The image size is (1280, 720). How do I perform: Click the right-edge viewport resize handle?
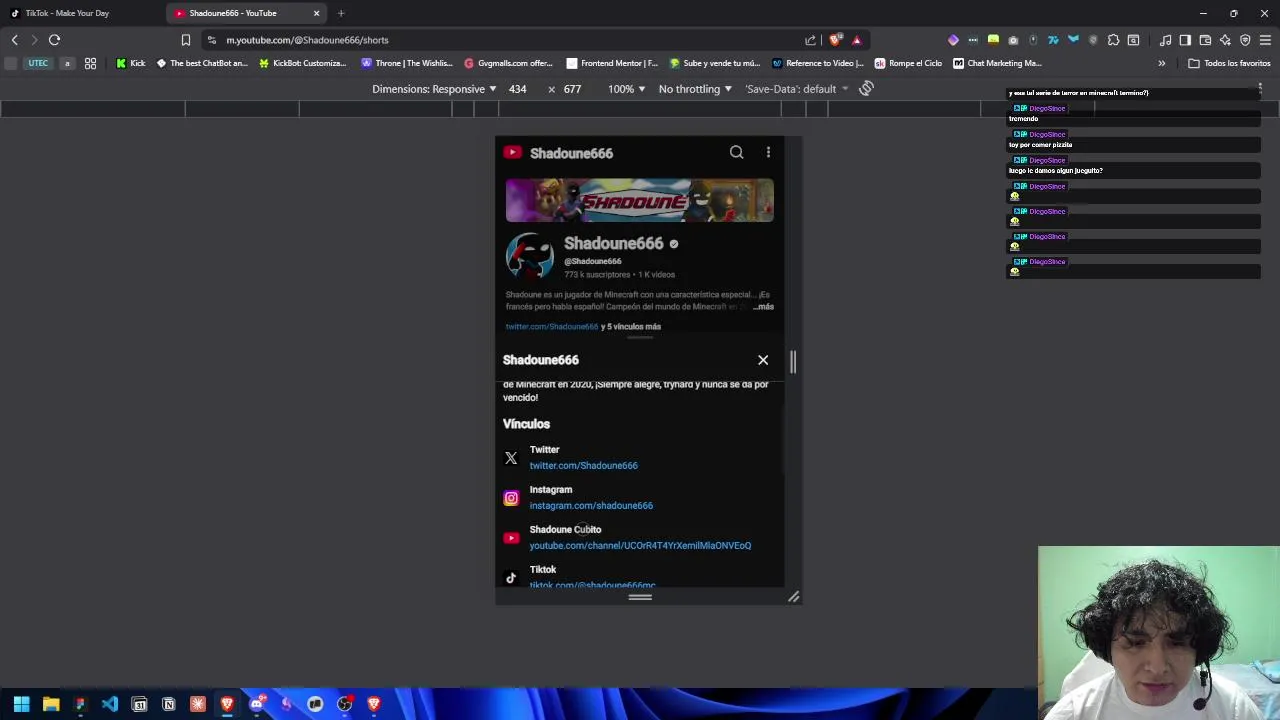click(793, 361)
